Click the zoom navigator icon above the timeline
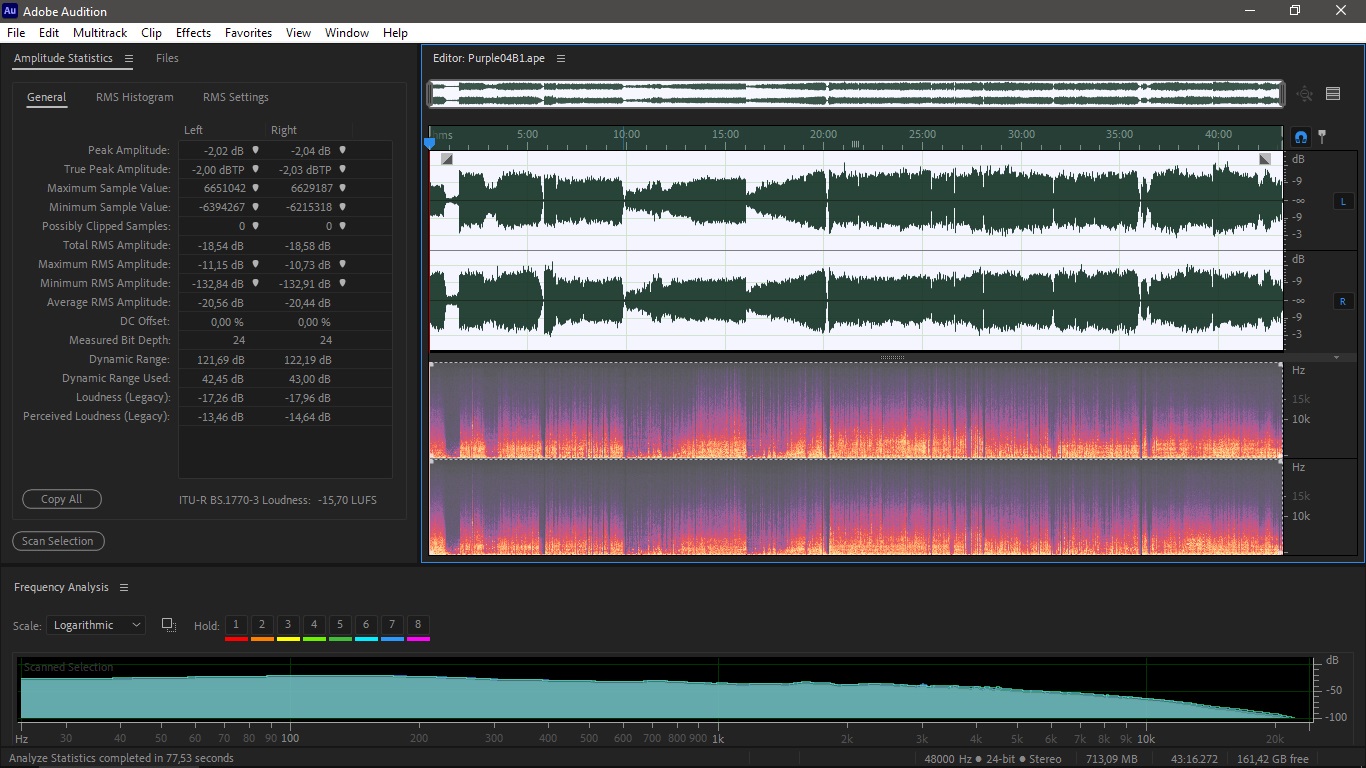1366x768 pixels. pyautogui.click(x=1305, y=94)
